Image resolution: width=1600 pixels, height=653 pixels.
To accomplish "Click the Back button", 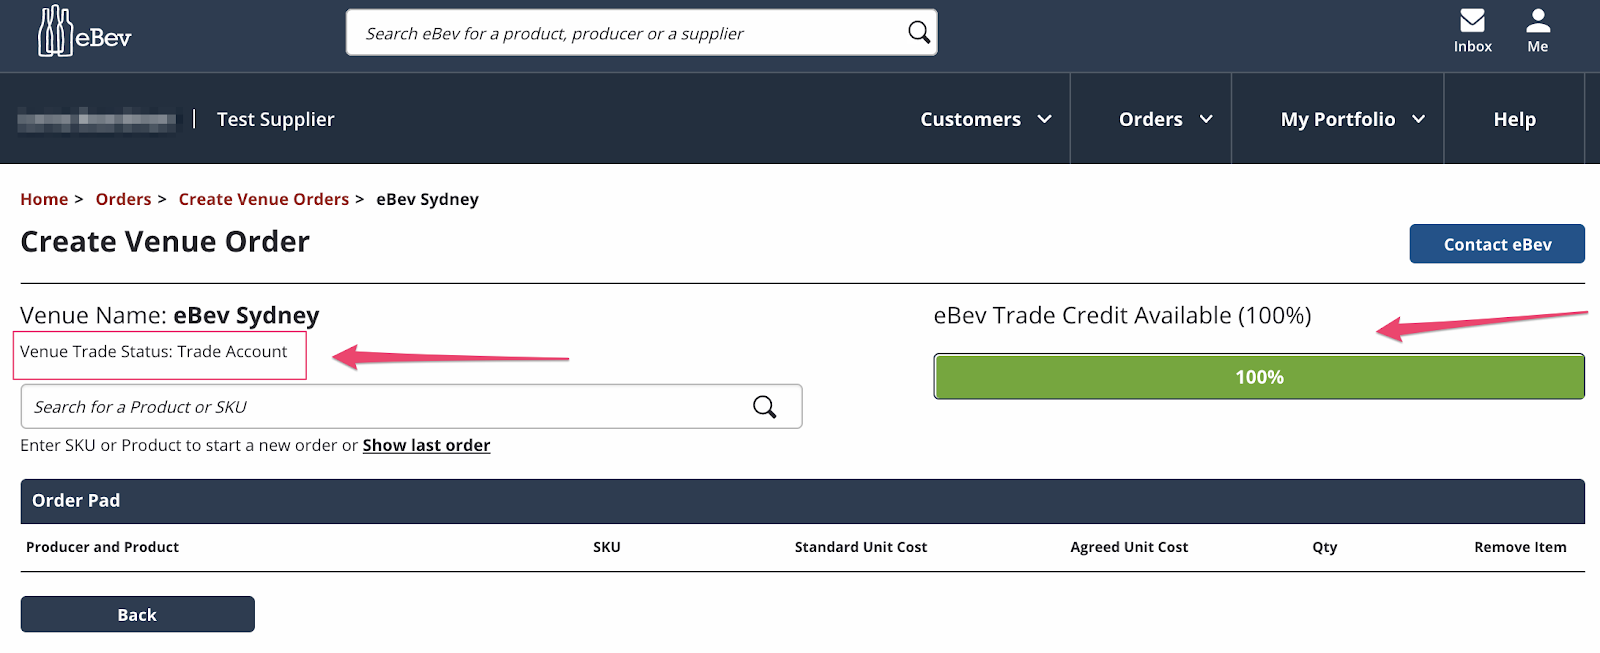I will click(x=138, y=614).
